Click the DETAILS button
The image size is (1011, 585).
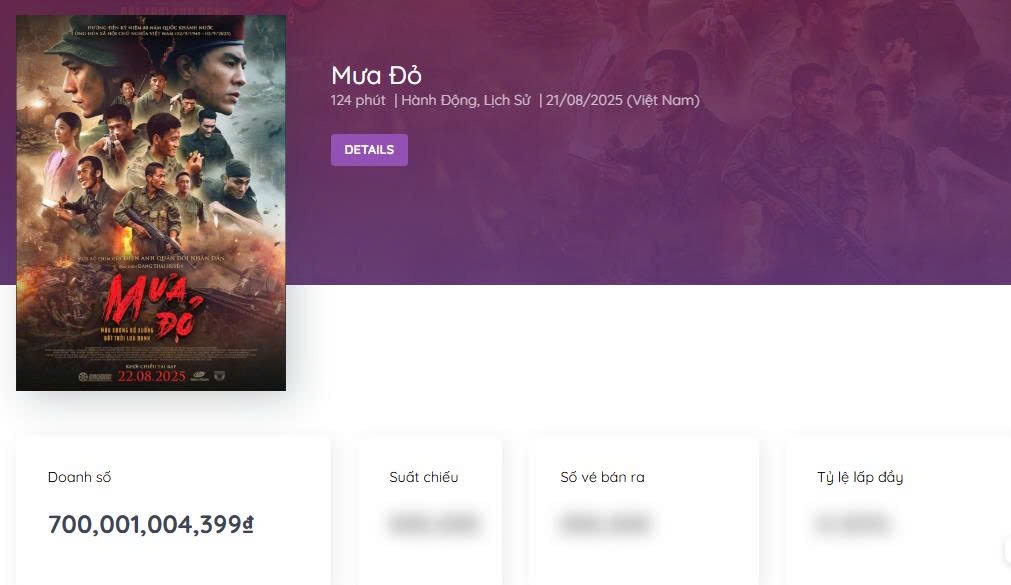pyautogui.click(x=369, y=149)
